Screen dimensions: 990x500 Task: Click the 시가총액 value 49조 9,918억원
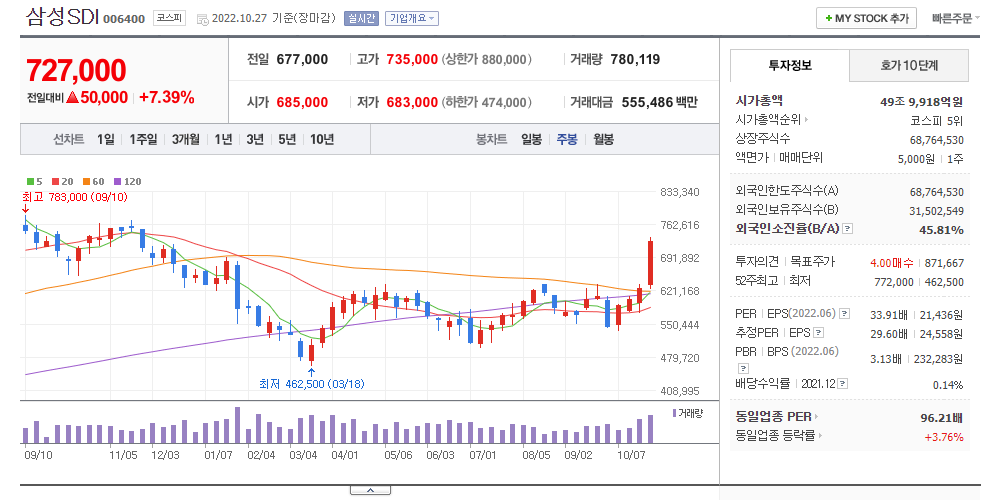pyautogui.click(x=922, y=102)
